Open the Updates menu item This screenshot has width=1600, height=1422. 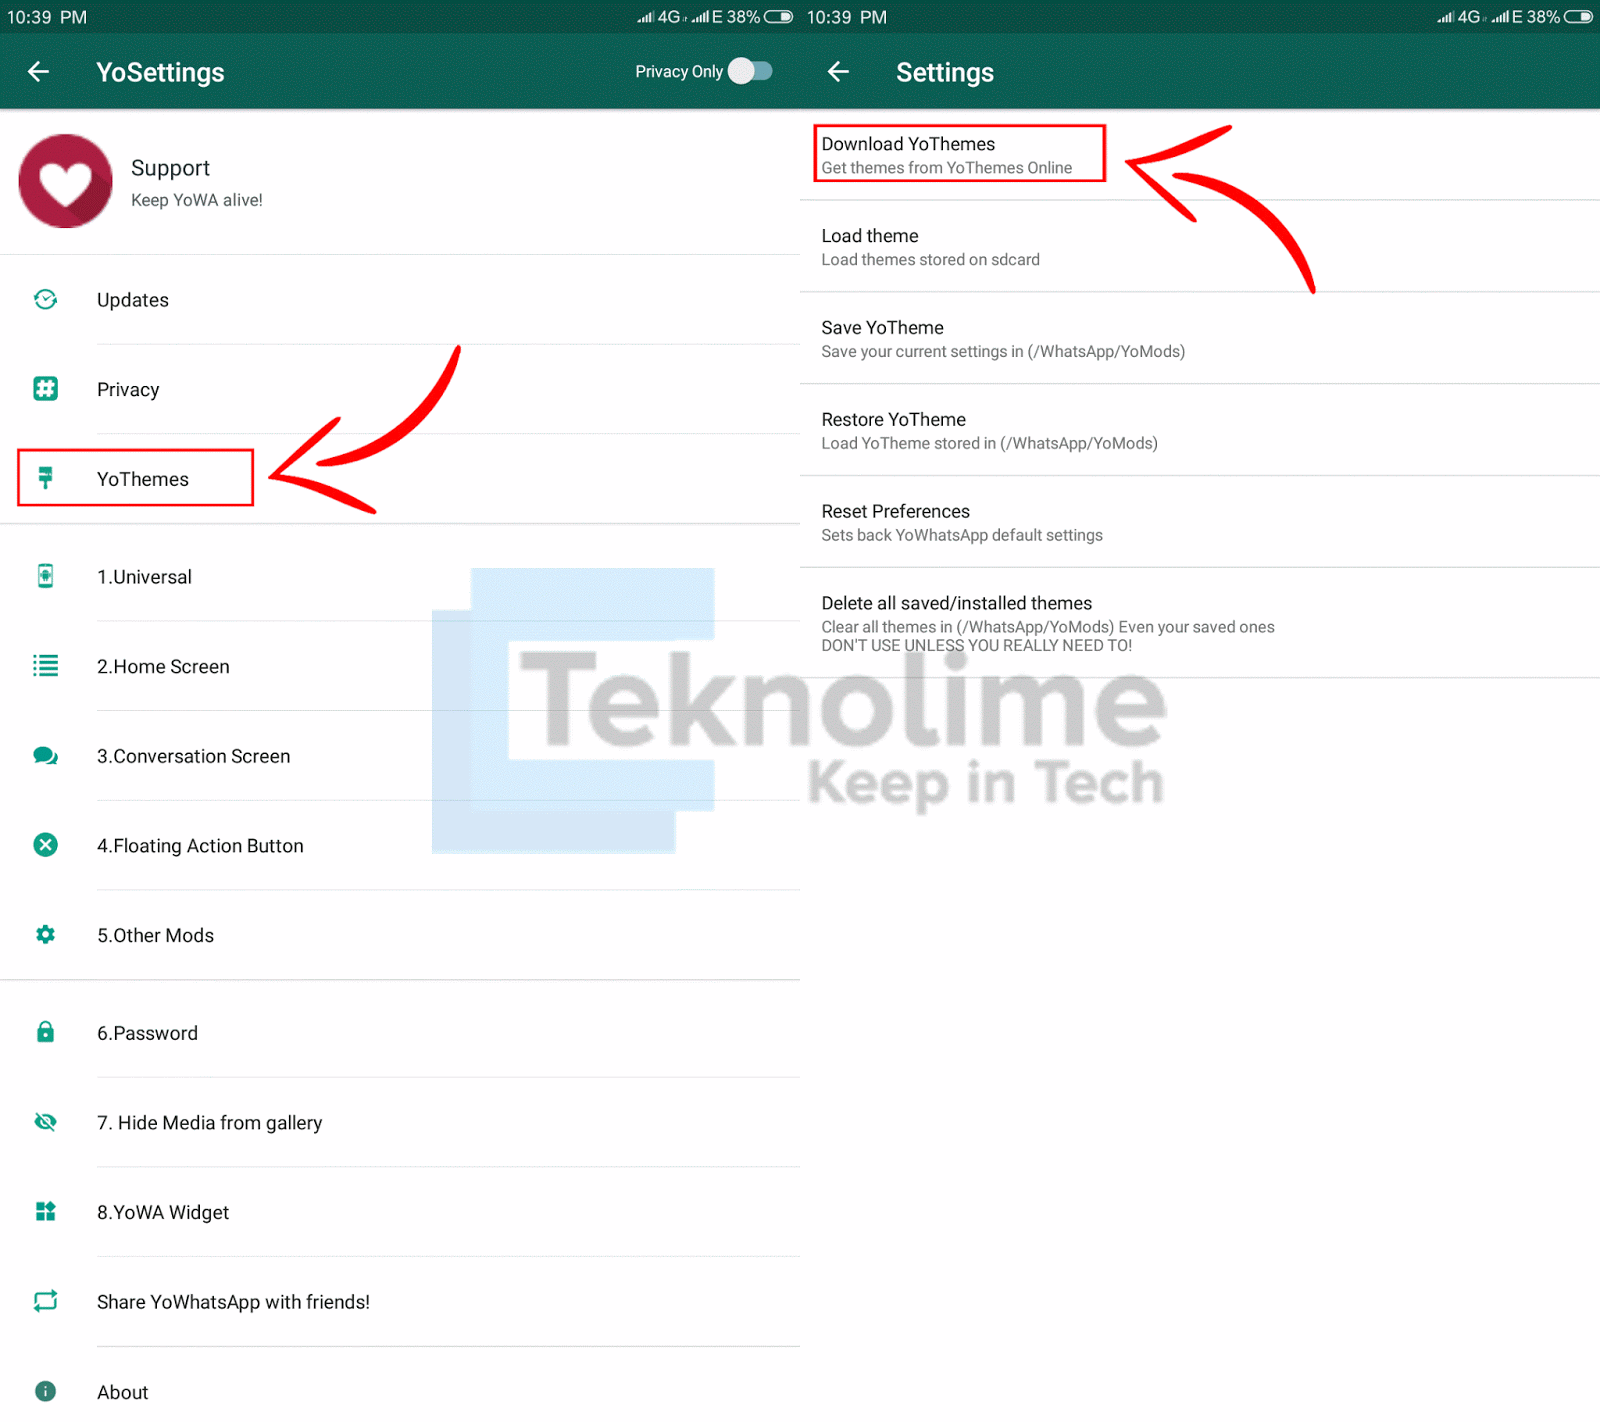coord(400,300)
